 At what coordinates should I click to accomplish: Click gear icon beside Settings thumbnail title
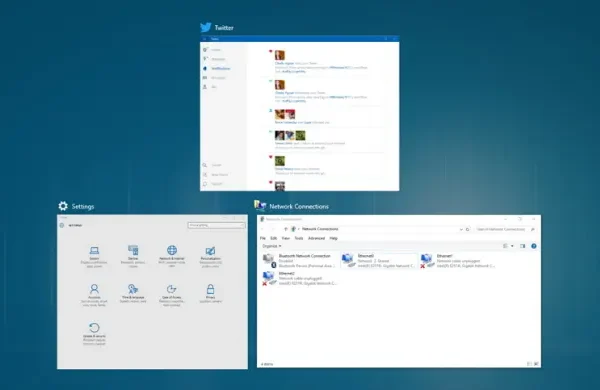pos(63,206)
